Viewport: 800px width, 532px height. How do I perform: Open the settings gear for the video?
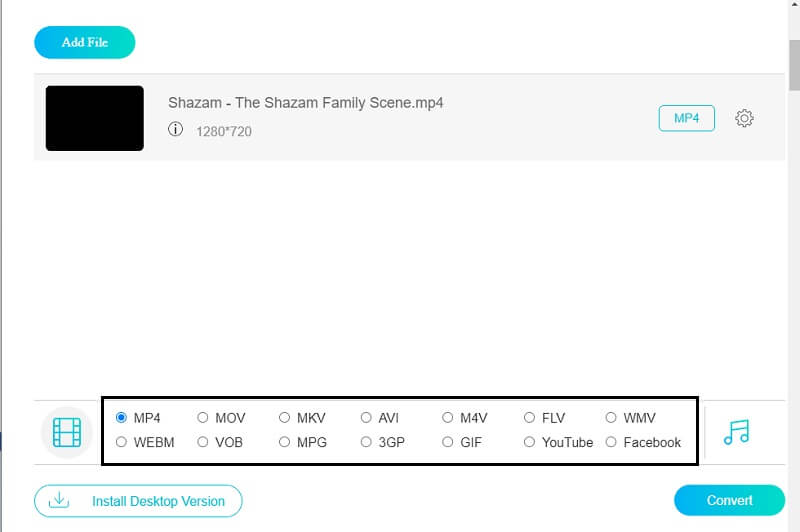click(744, 118)
